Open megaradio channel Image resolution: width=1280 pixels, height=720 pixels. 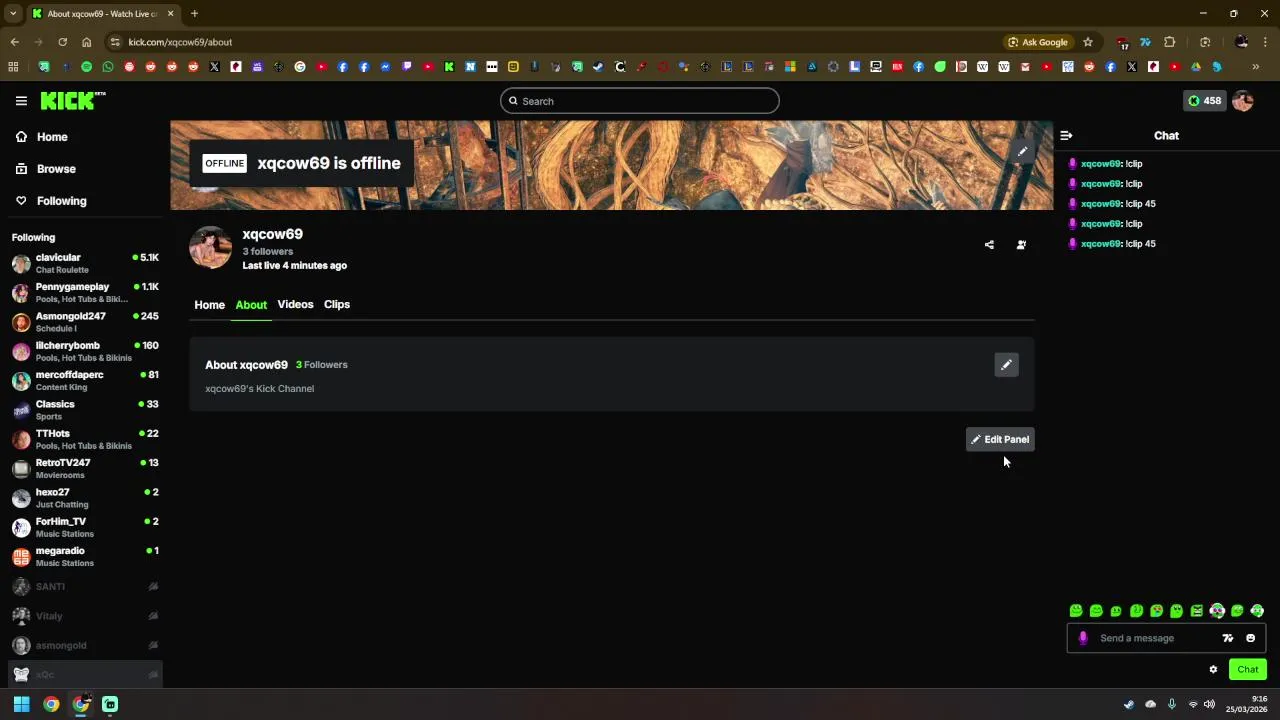click(85, 557)
